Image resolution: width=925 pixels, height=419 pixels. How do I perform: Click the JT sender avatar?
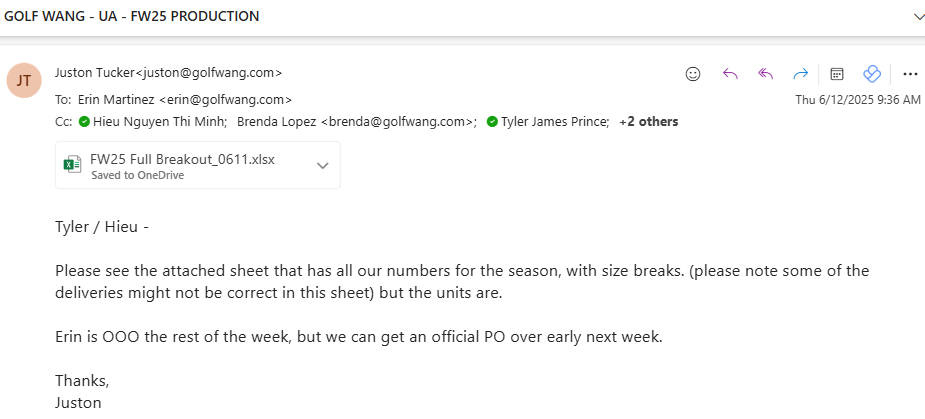tap(23, 81)
